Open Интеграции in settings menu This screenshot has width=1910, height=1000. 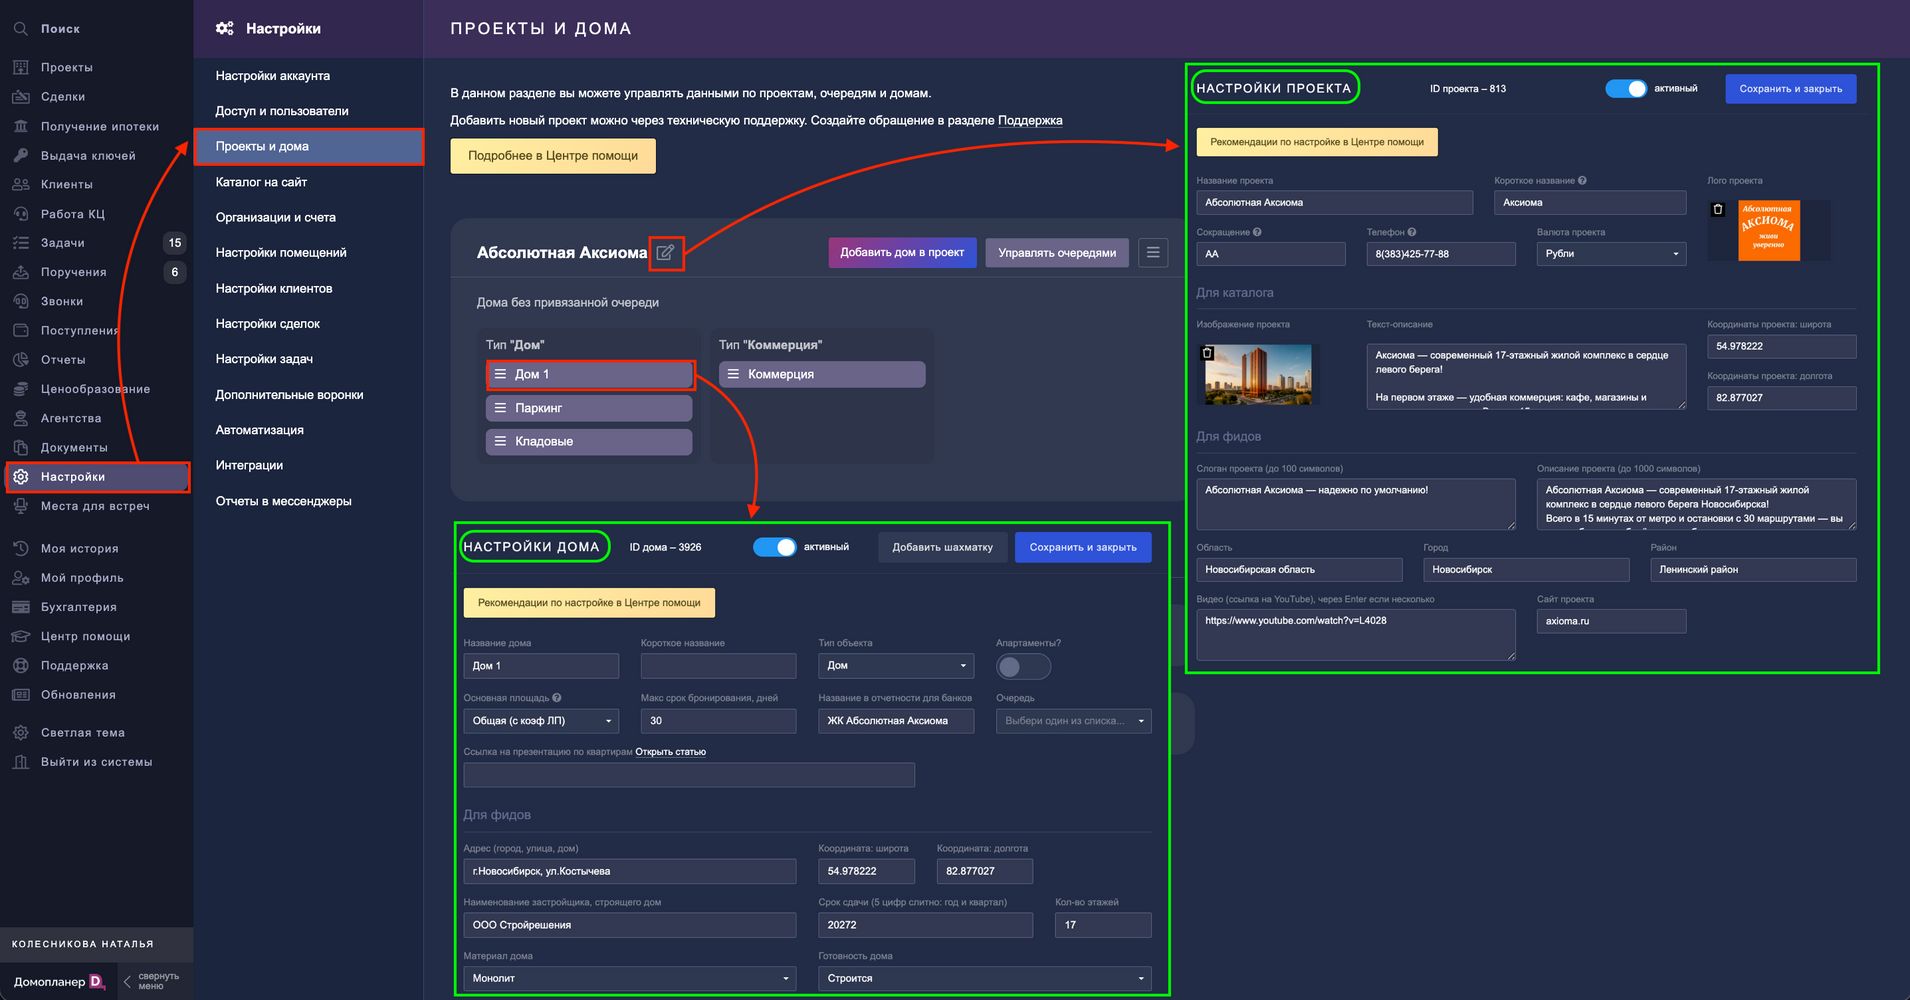tap(249, 465)
